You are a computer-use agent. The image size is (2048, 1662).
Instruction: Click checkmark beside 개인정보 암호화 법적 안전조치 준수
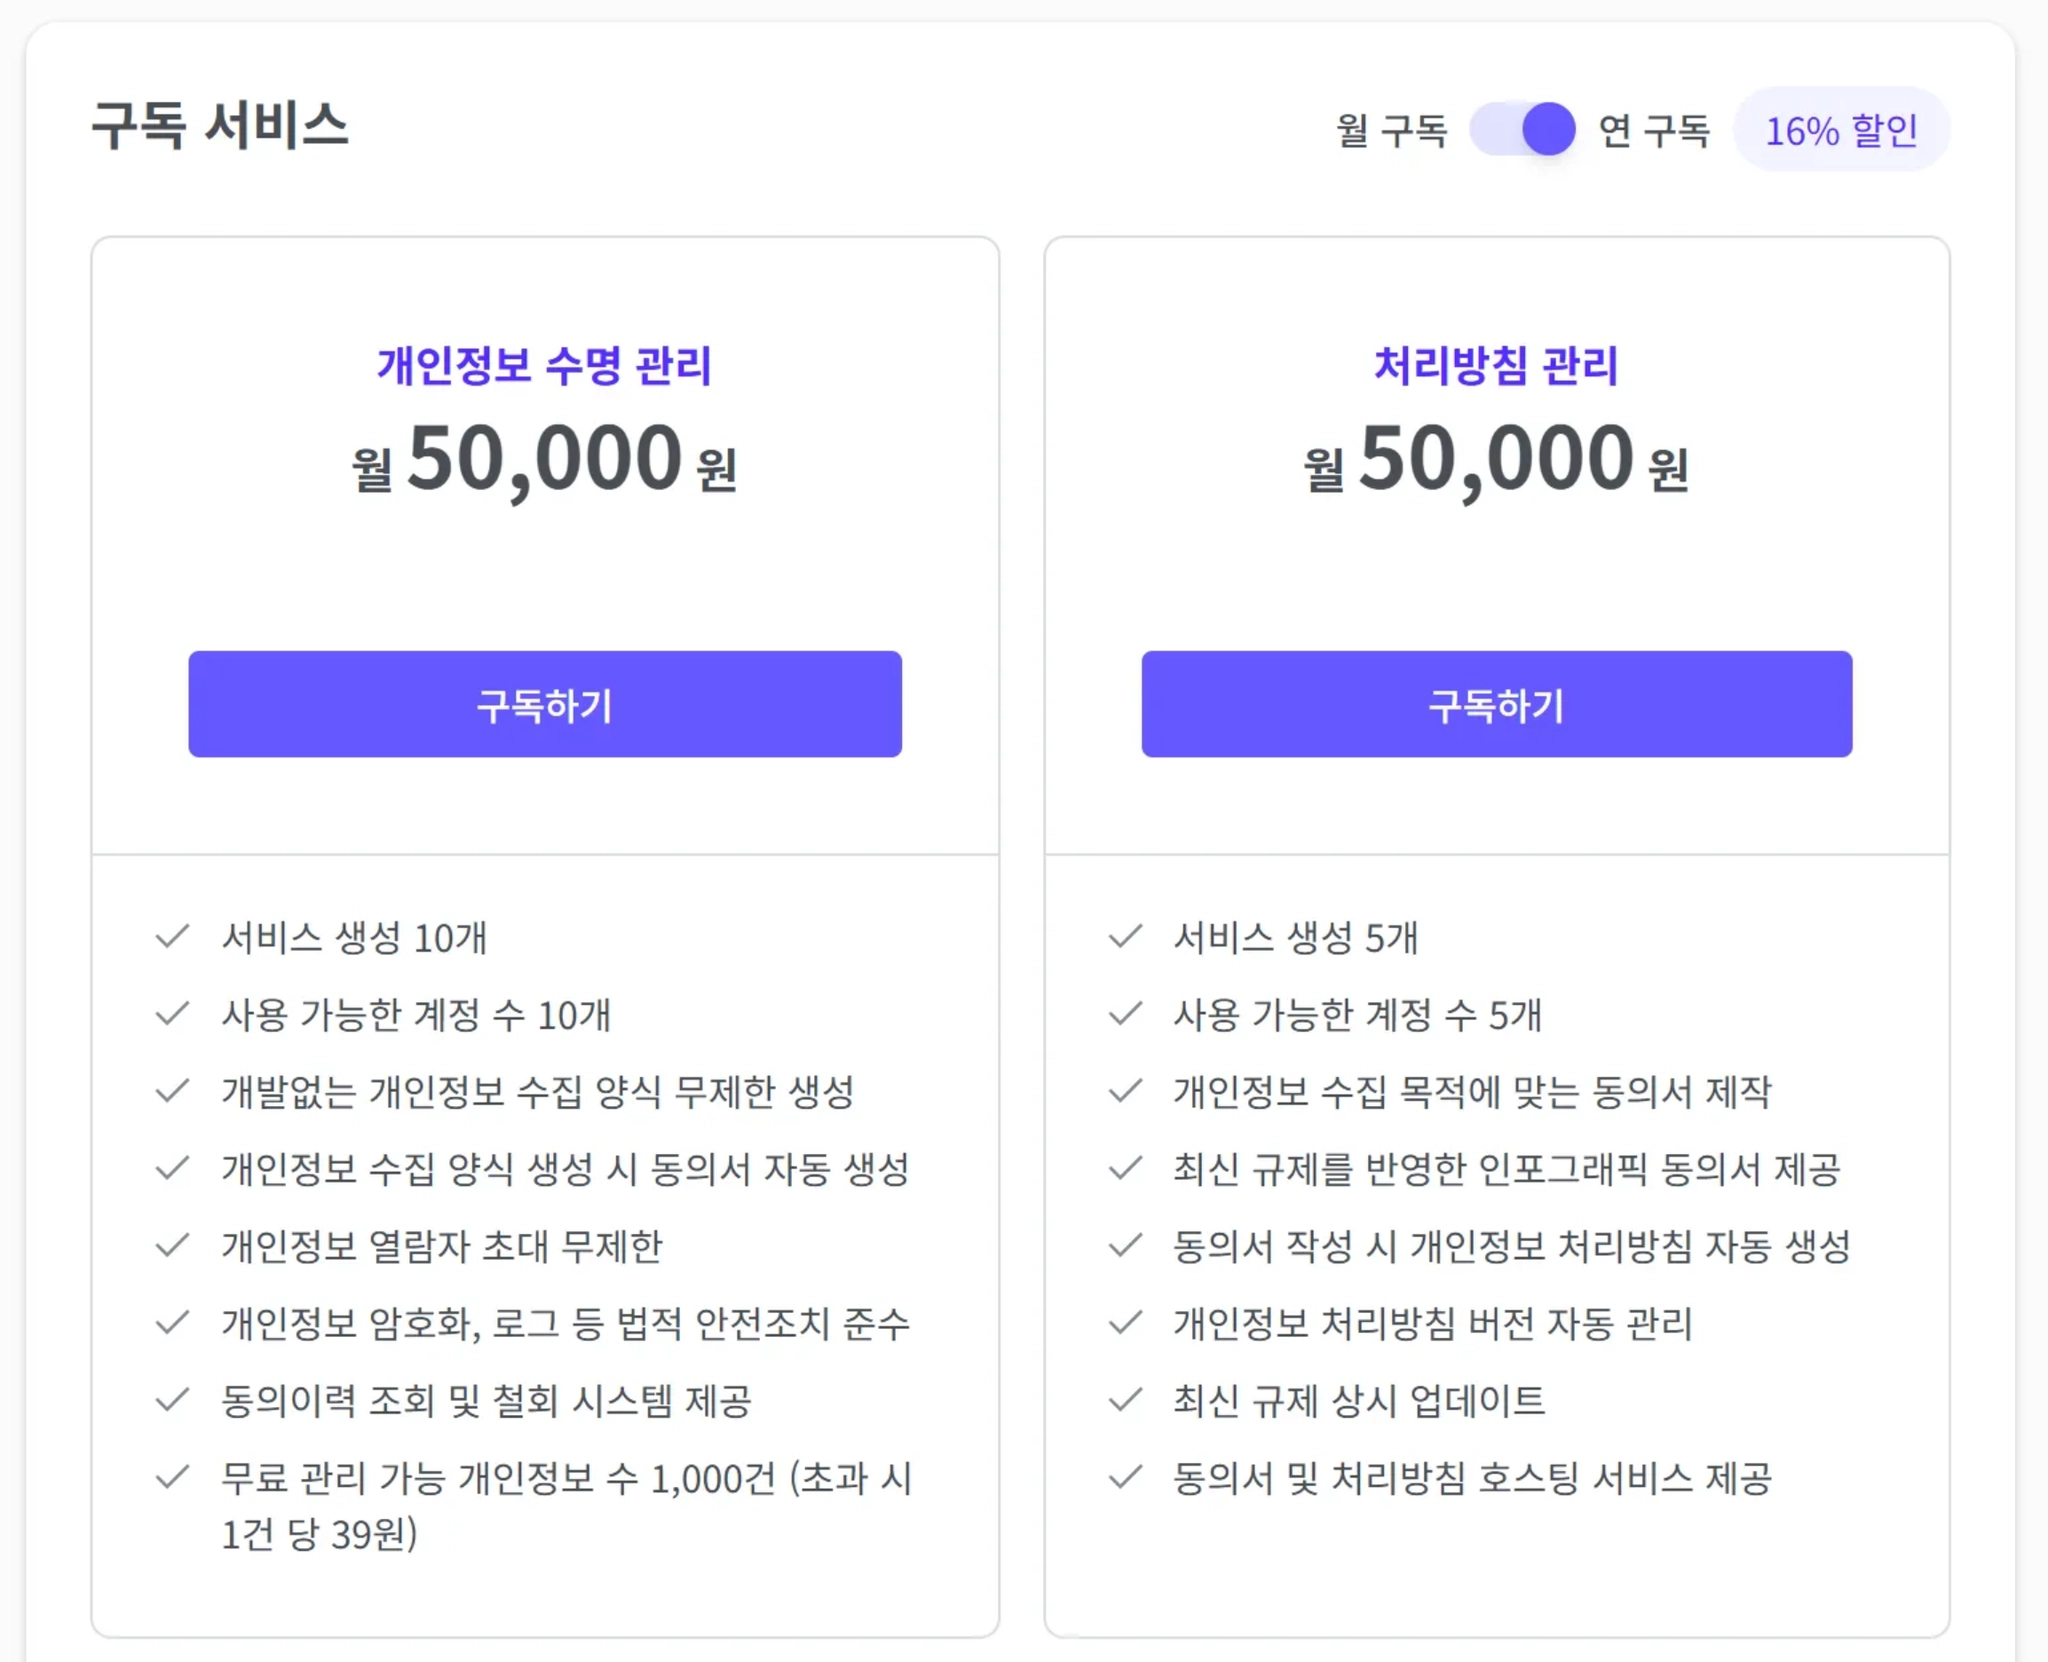[x=173, y=1323]
